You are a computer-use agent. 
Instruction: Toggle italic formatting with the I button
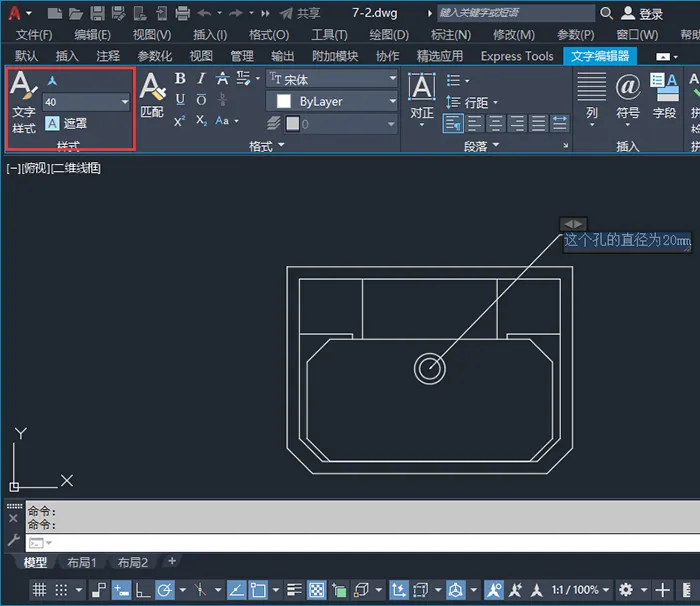201,79
